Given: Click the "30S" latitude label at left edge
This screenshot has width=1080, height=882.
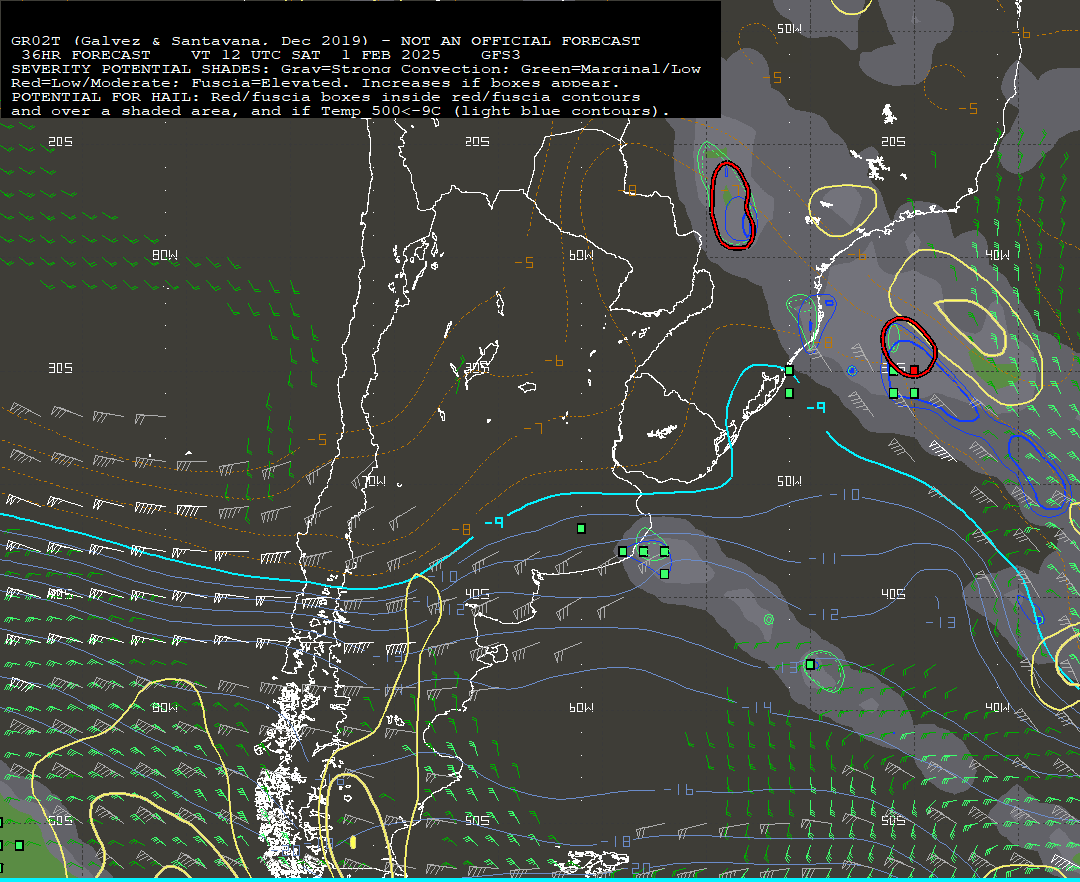Looking at the screenshot, I should pos(61,368).
